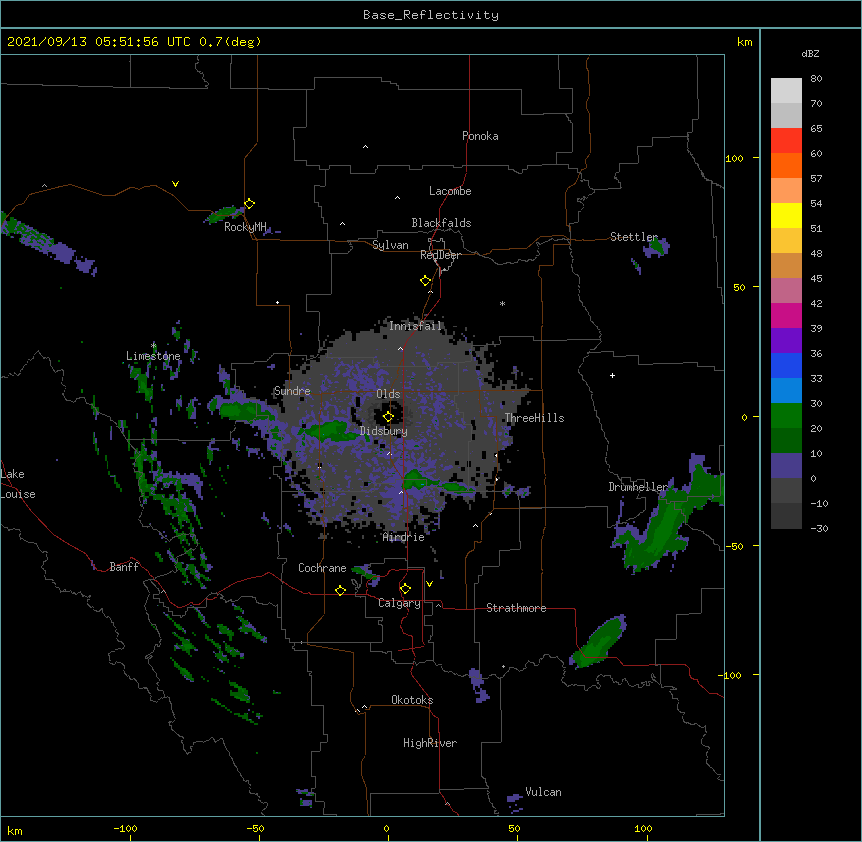862x842 pixels.
Task: Select the light gray 80 dBZ legend swatch
Action: pyautogui.click(x=786, y=90)
